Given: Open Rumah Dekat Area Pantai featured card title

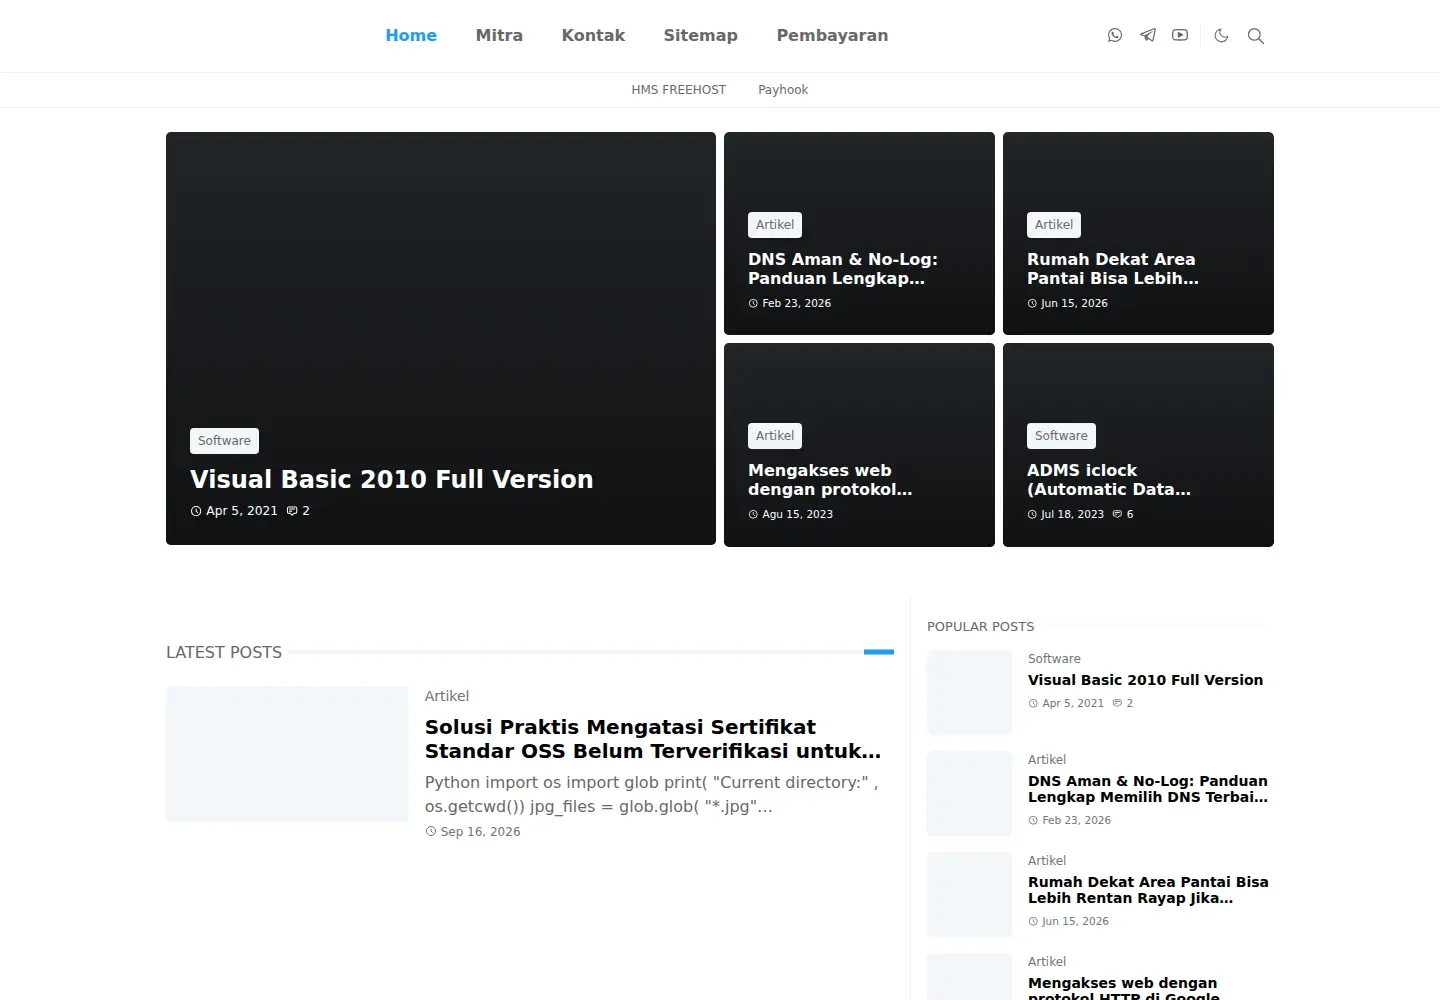Looking at the screenshot, I should click(1112, 269).
